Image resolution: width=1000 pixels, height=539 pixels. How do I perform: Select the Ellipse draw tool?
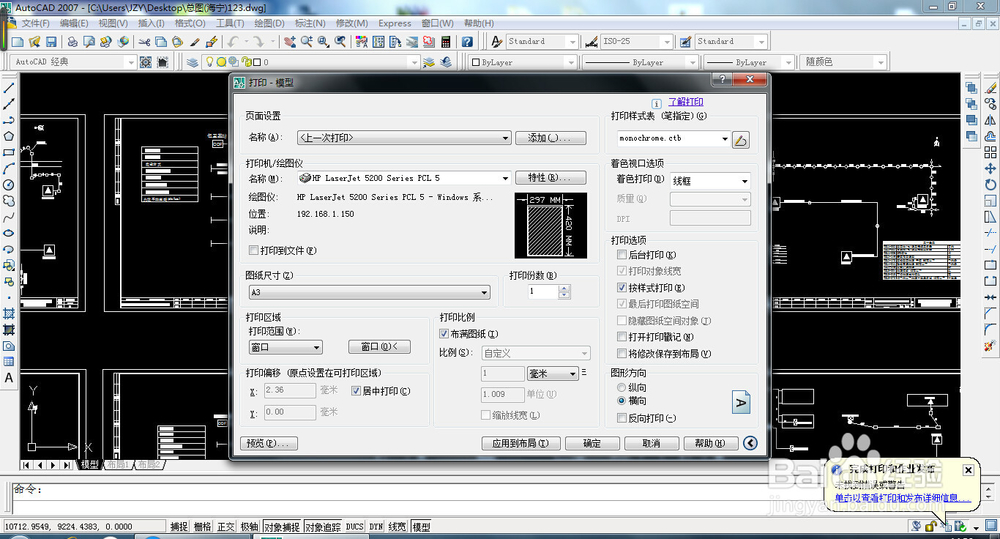point(9,233)
